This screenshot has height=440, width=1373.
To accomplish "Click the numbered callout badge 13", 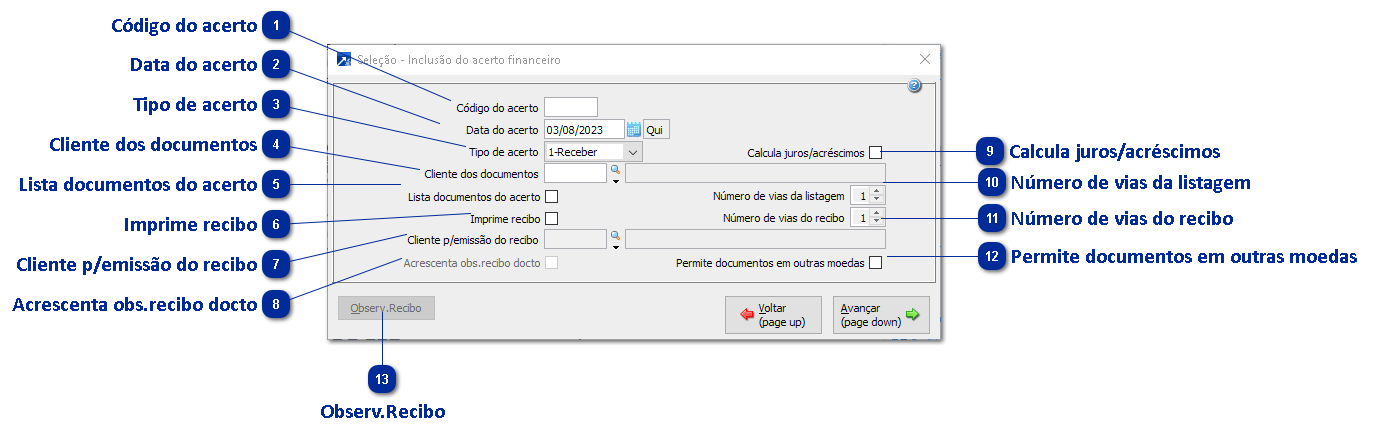I will [383, 379].
